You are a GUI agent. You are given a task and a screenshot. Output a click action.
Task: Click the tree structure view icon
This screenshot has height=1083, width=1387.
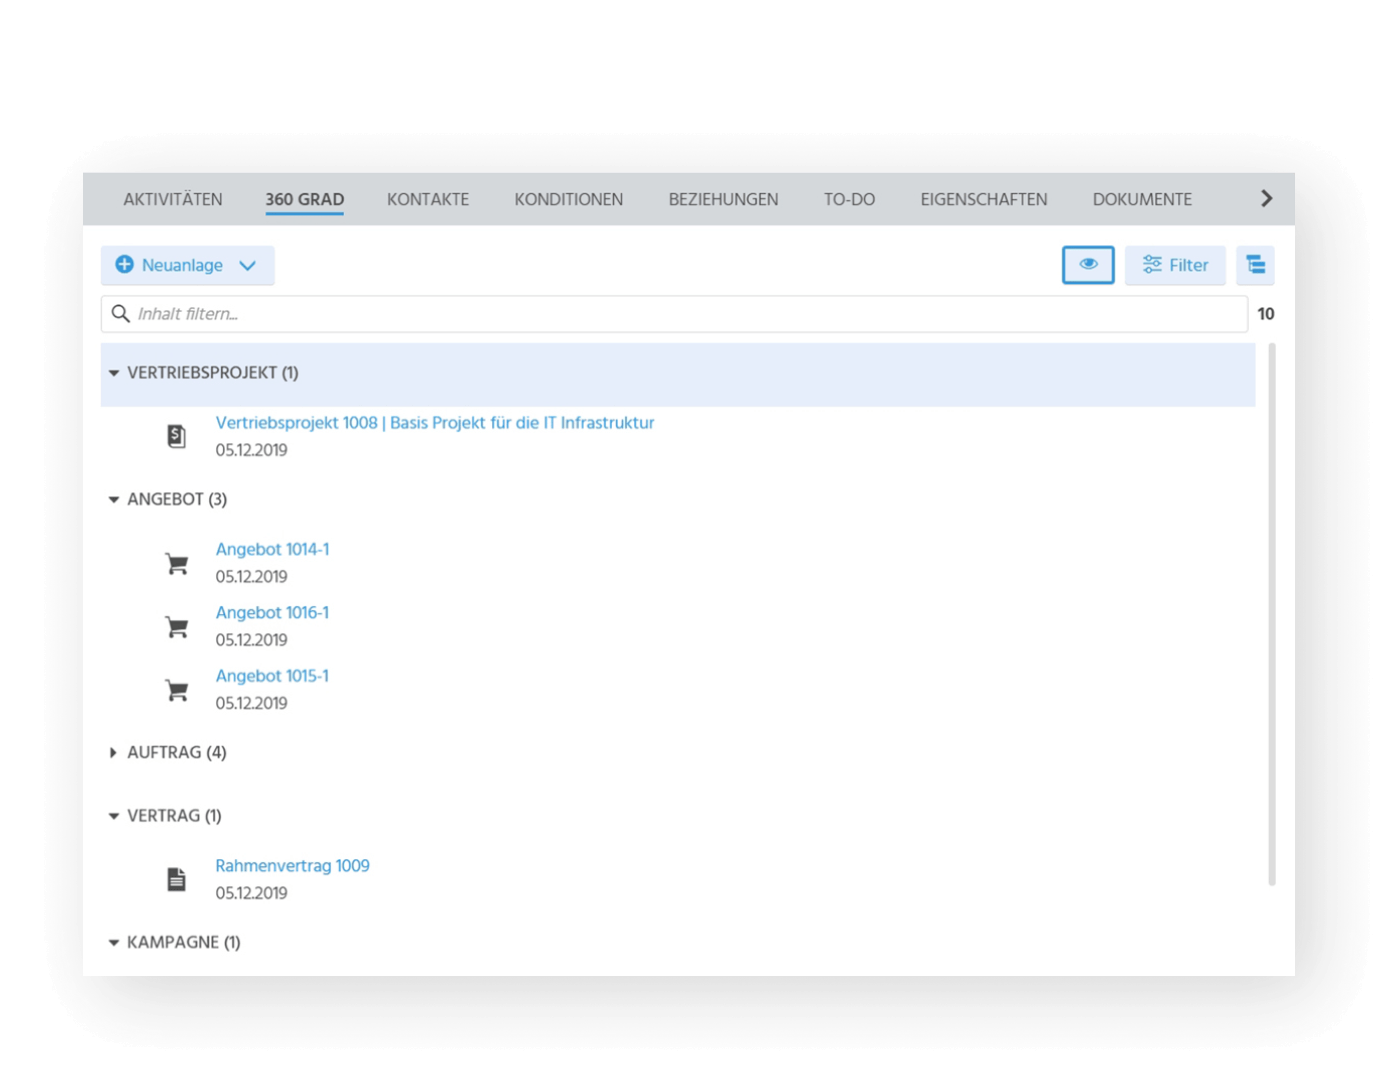click(1255, 265)
